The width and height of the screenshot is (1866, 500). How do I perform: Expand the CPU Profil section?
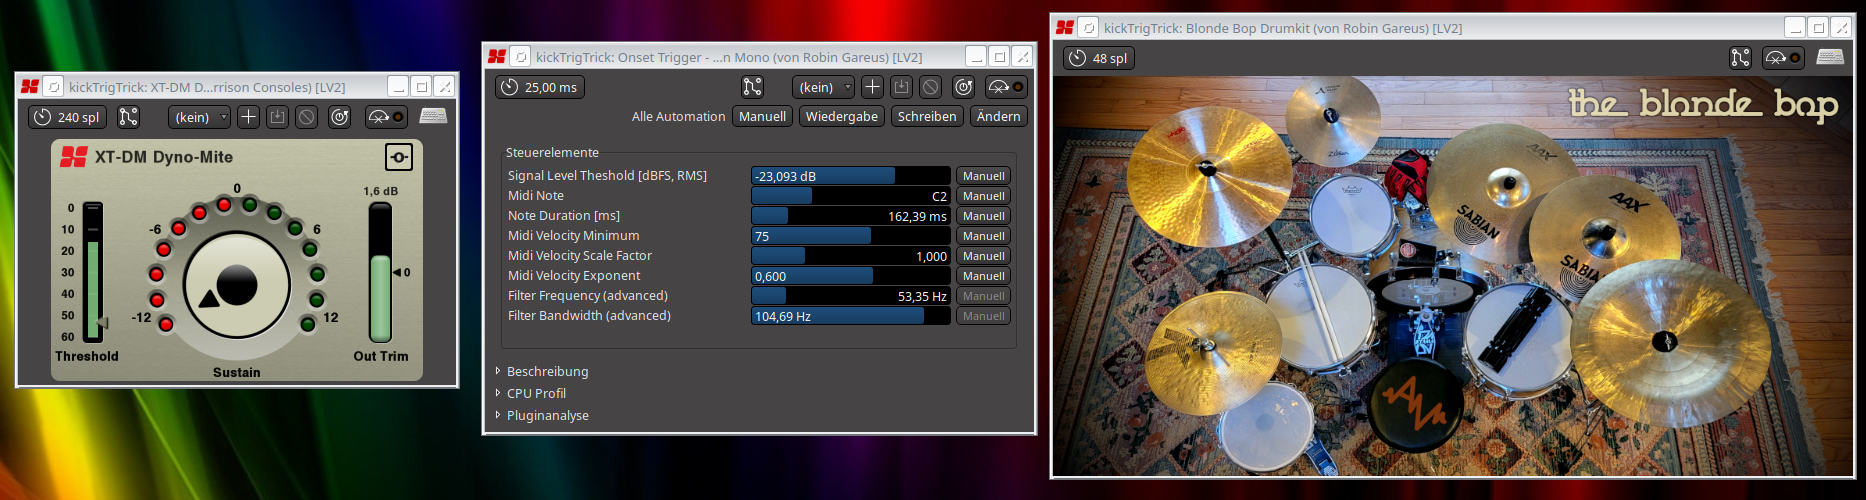tap(536, 393)
